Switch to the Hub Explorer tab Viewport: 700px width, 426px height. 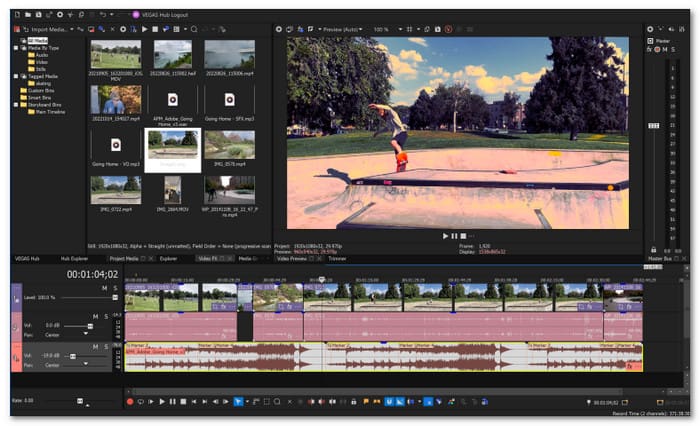pos(74,259)
